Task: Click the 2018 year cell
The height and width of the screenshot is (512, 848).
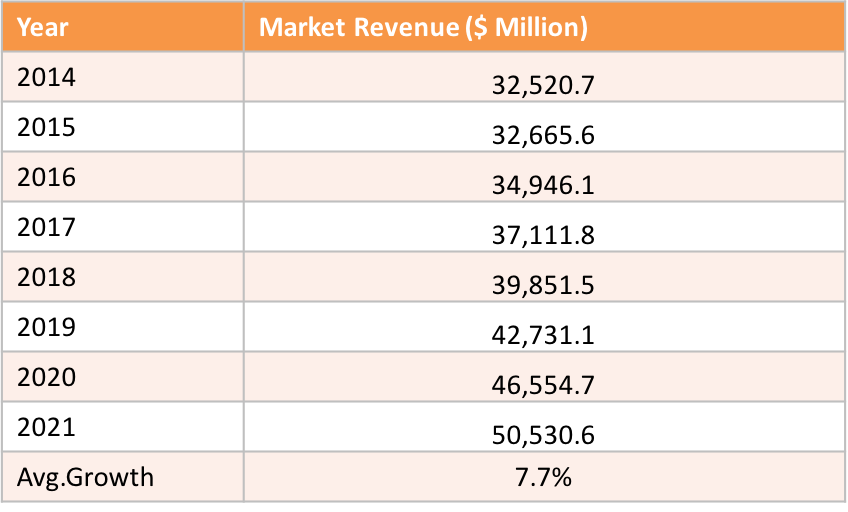Action: click(x=123, y=277)
